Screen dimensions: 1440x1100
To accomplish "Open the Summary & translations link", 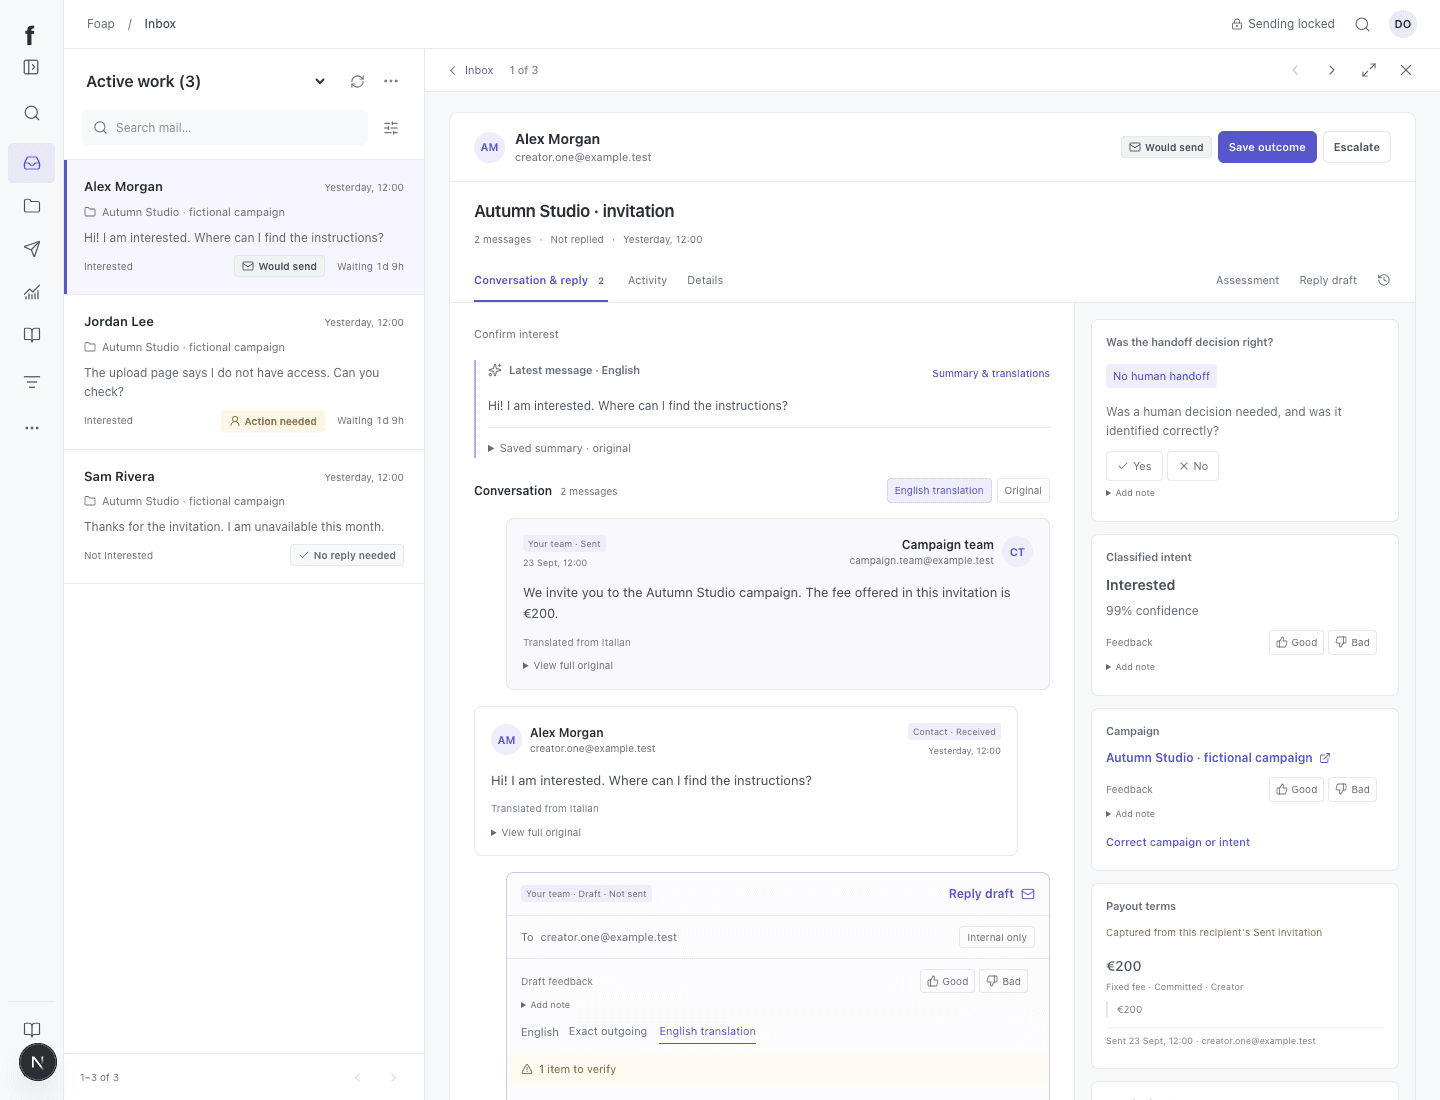I will (x=991, y=373).
